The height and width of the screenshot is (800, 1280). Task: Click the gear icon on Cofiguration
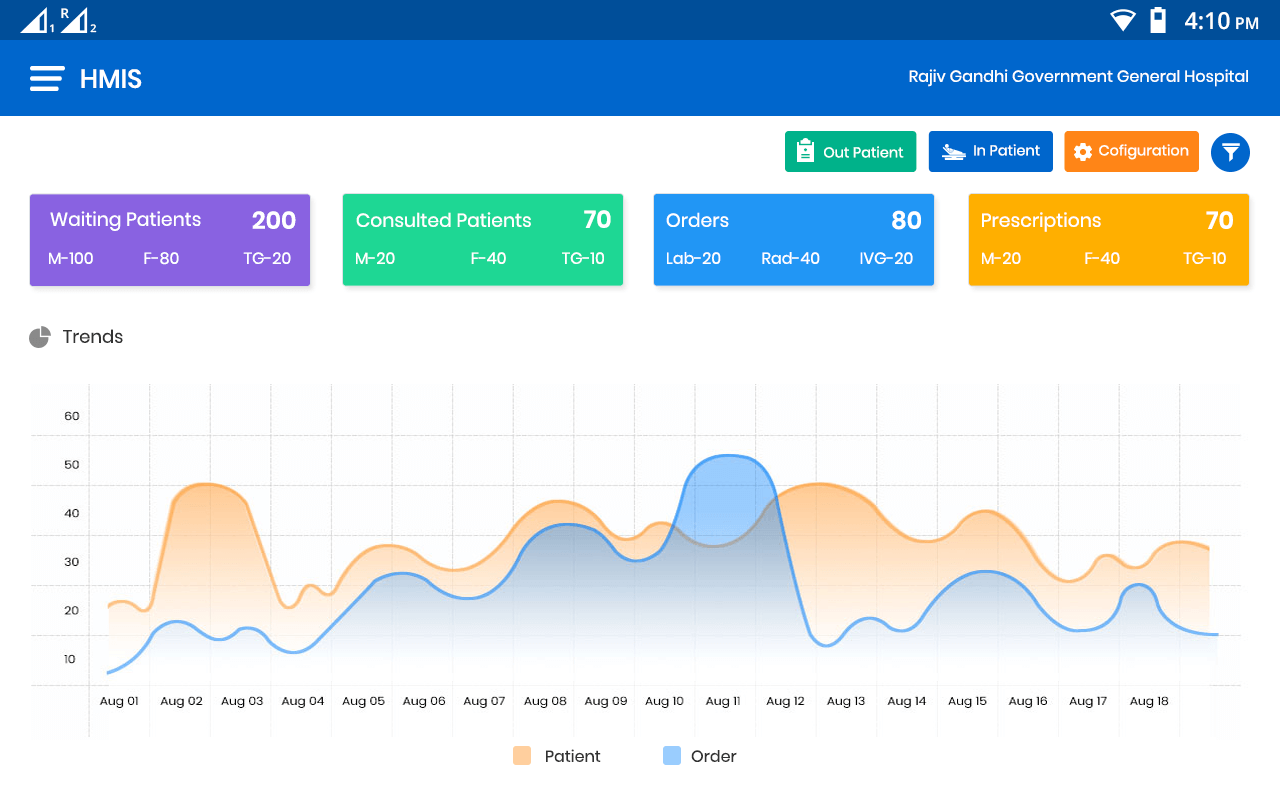(x=1083, y=152)
